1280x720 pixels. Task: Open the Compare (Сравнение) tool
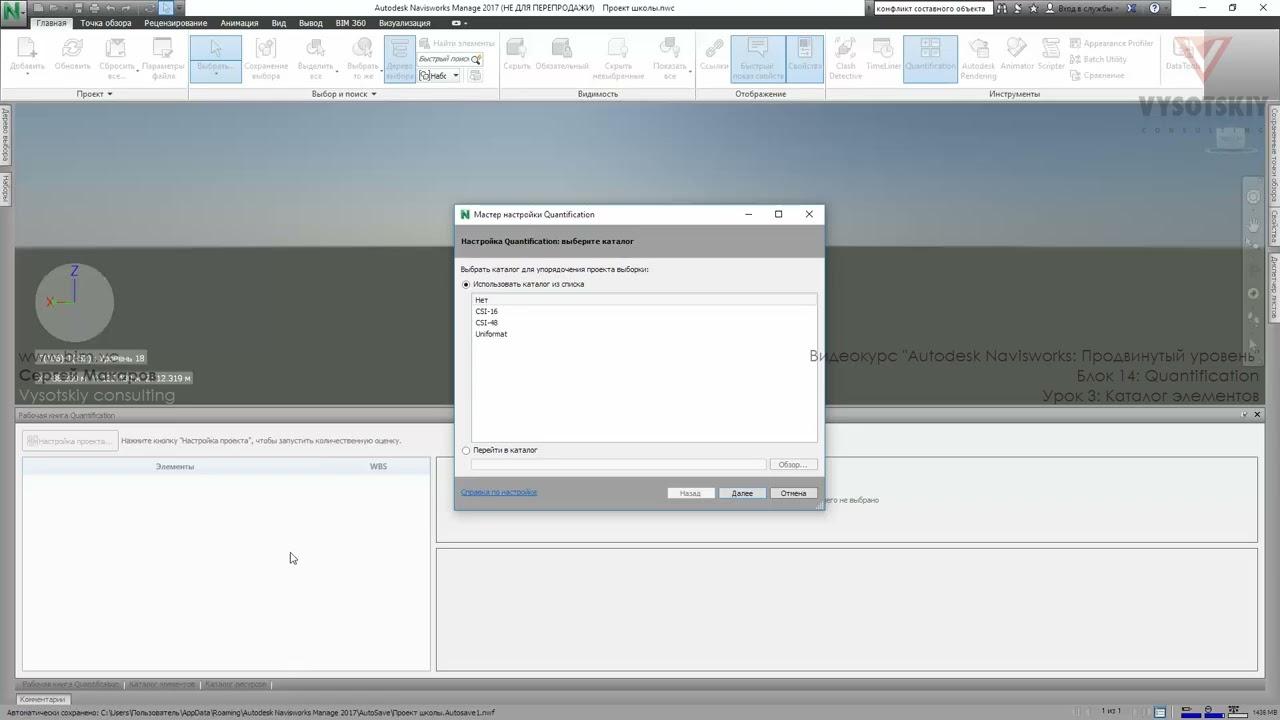[x=1097, y=75]
